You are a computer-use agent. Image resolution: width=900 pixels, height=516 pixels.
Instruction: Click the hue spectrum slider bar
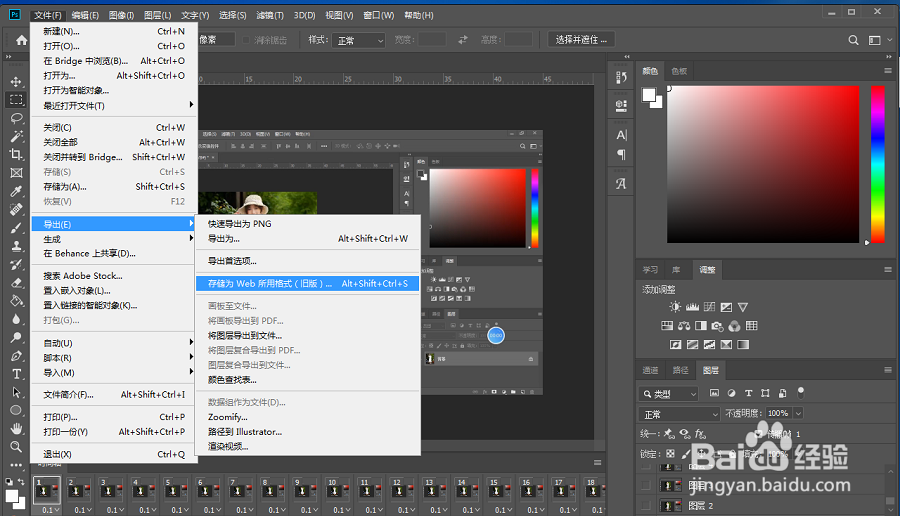coord(878,164)
